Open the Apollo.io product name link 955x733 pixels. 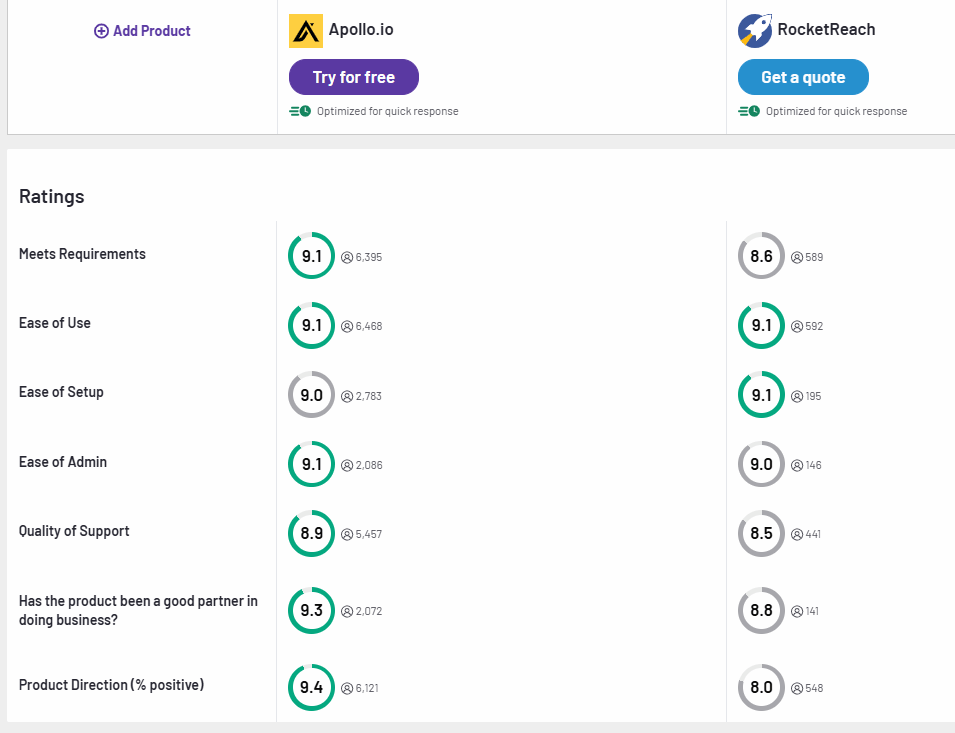click(361, 30)
